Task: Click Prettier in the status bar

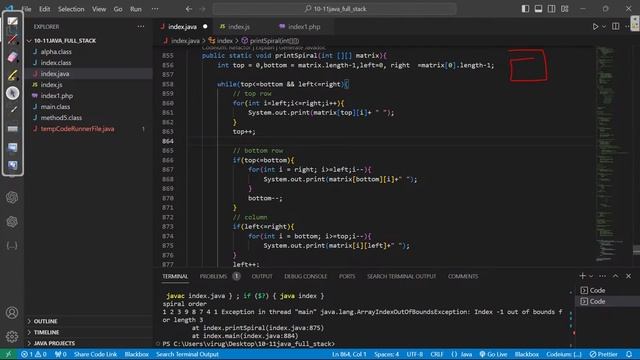Action: click(604, 354)
